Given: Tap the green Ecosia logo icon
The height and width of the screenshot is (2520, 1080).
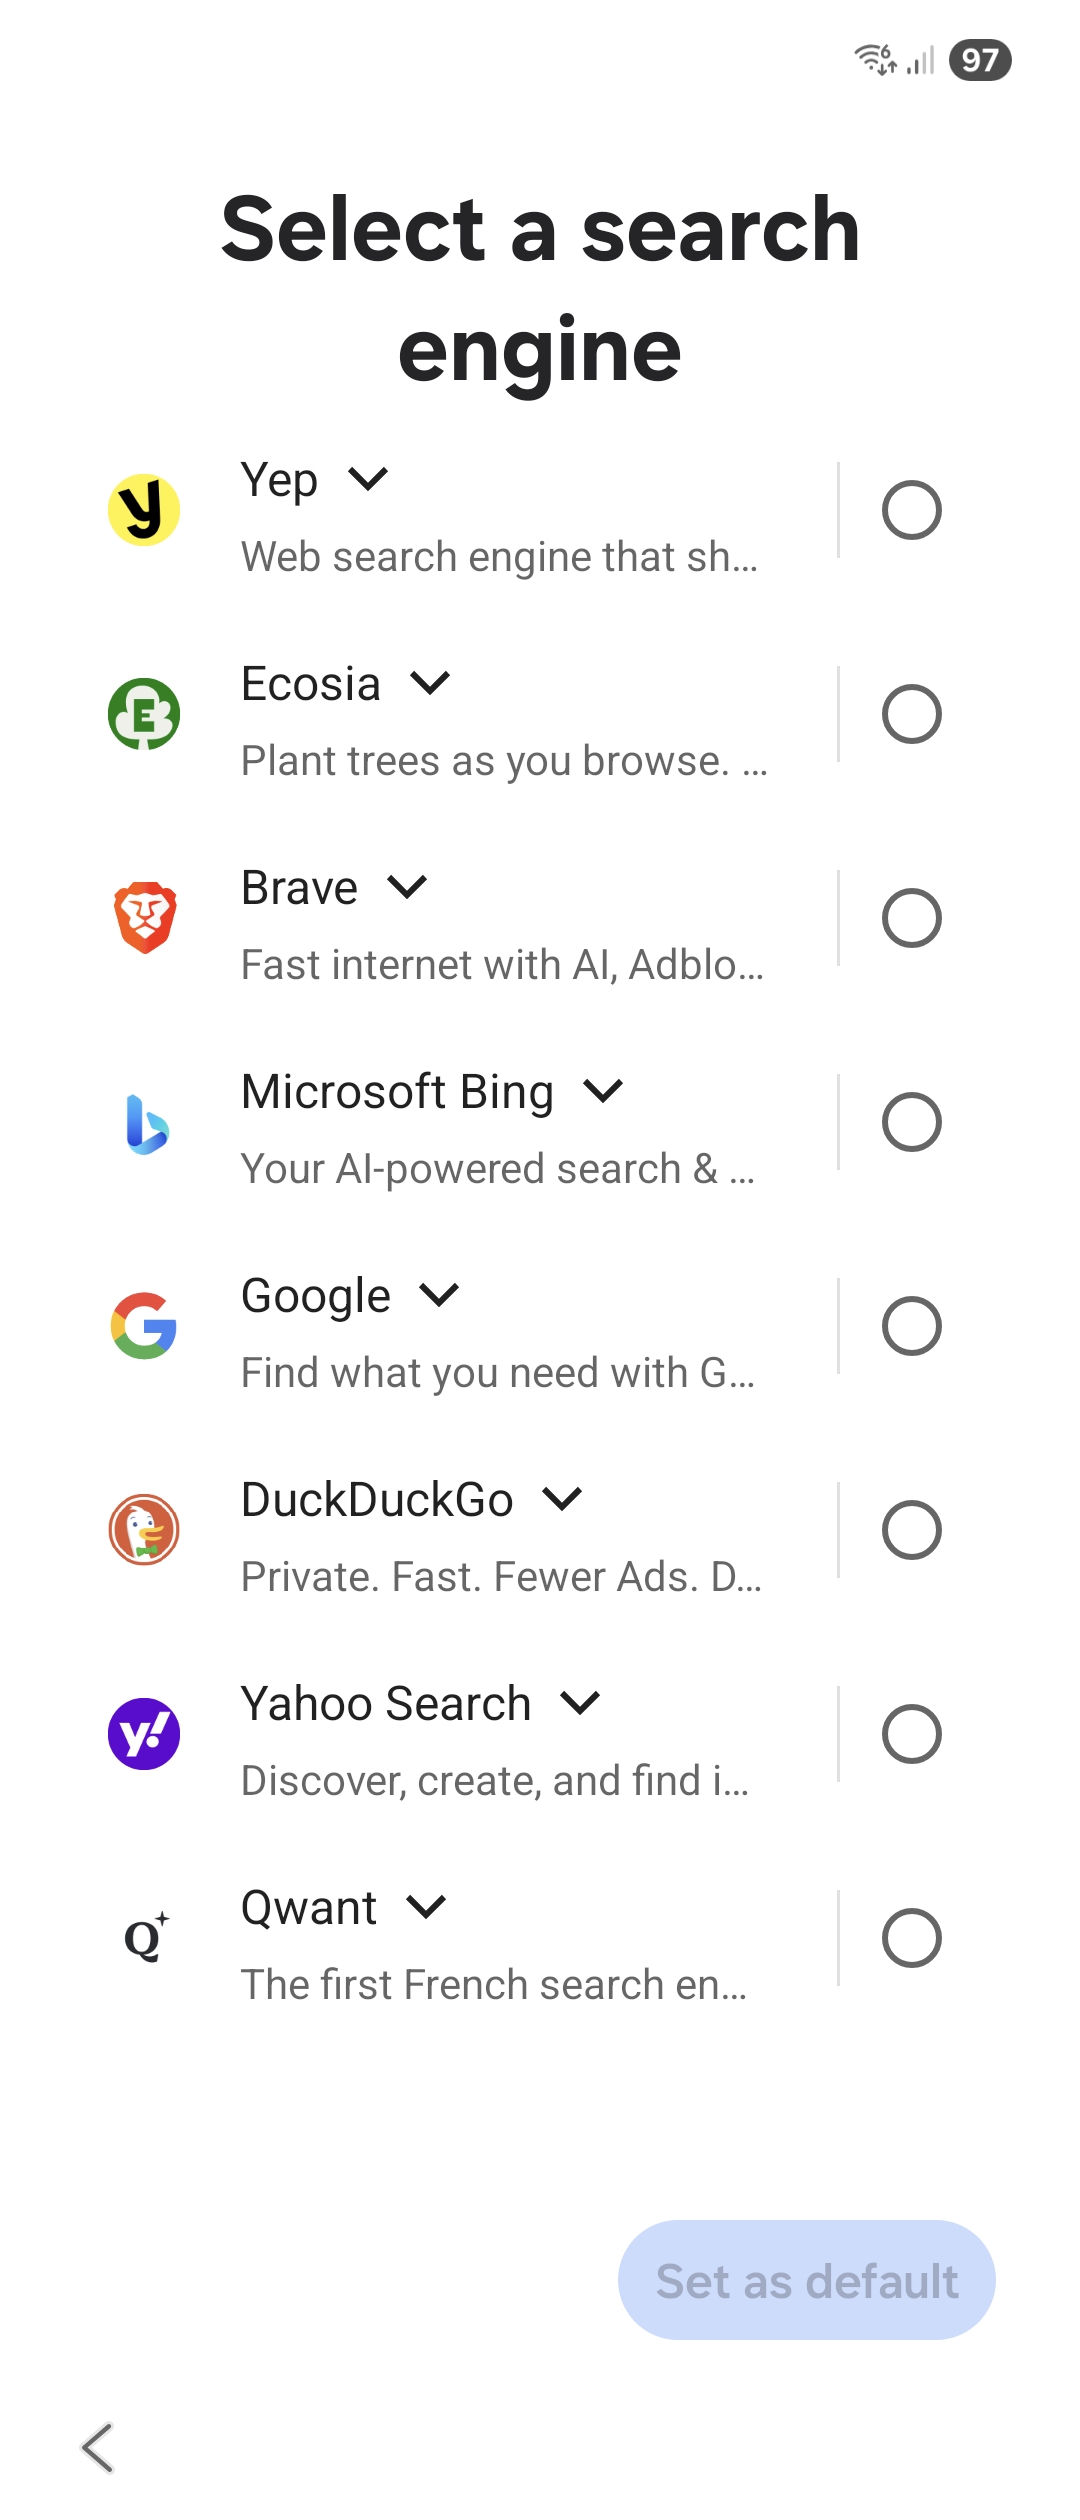Looking at the screenshot, I should [x=144, y=714].
